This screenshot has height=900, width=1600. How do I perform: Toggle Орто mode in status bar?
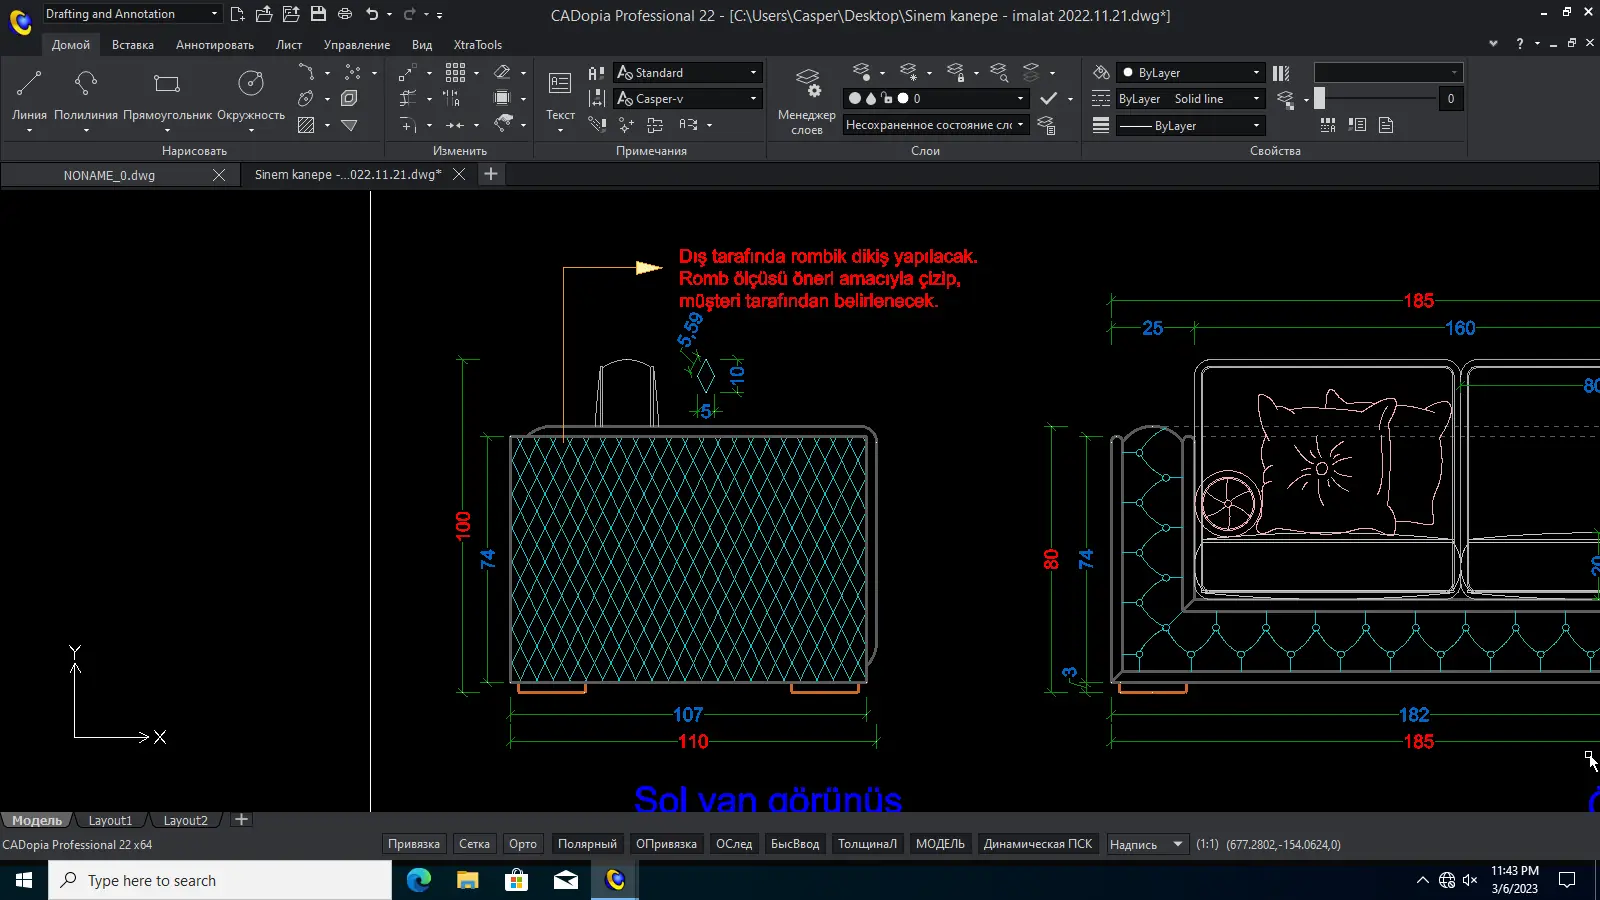point(523,844)
